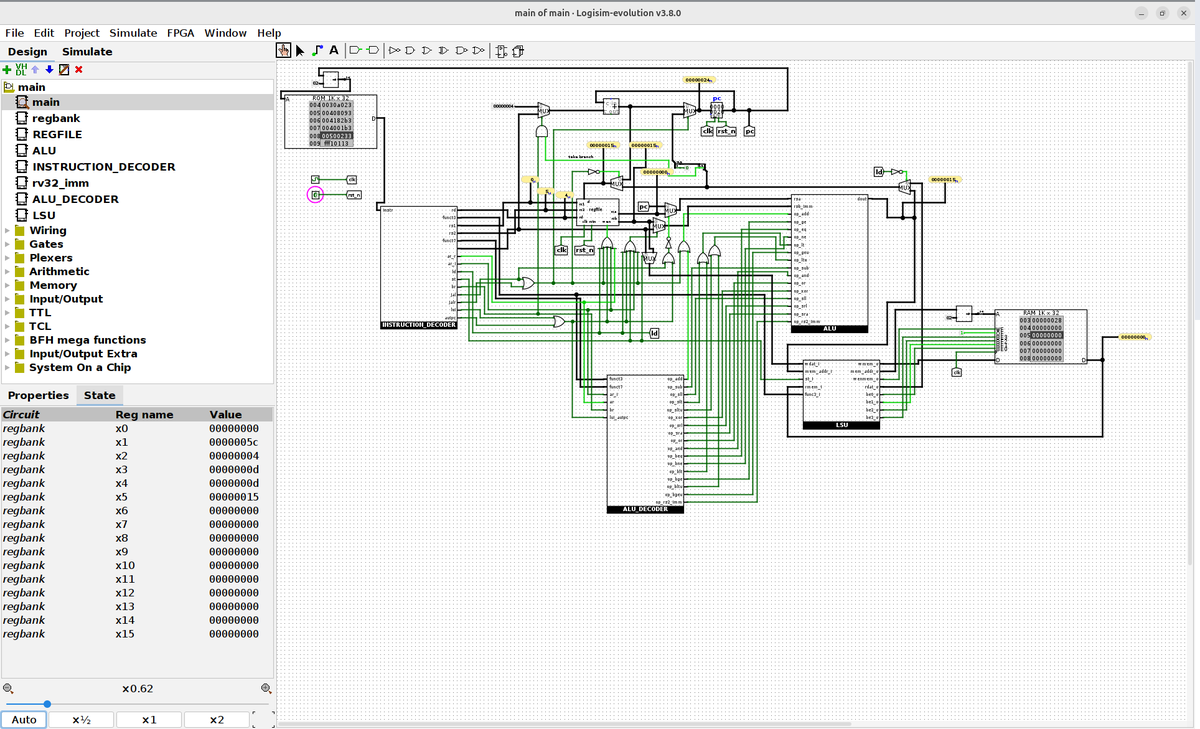Image resolution: width=1200 pixels, height=729 pixels.
Task: Open the Edit menu
Action: click(45, 33)
